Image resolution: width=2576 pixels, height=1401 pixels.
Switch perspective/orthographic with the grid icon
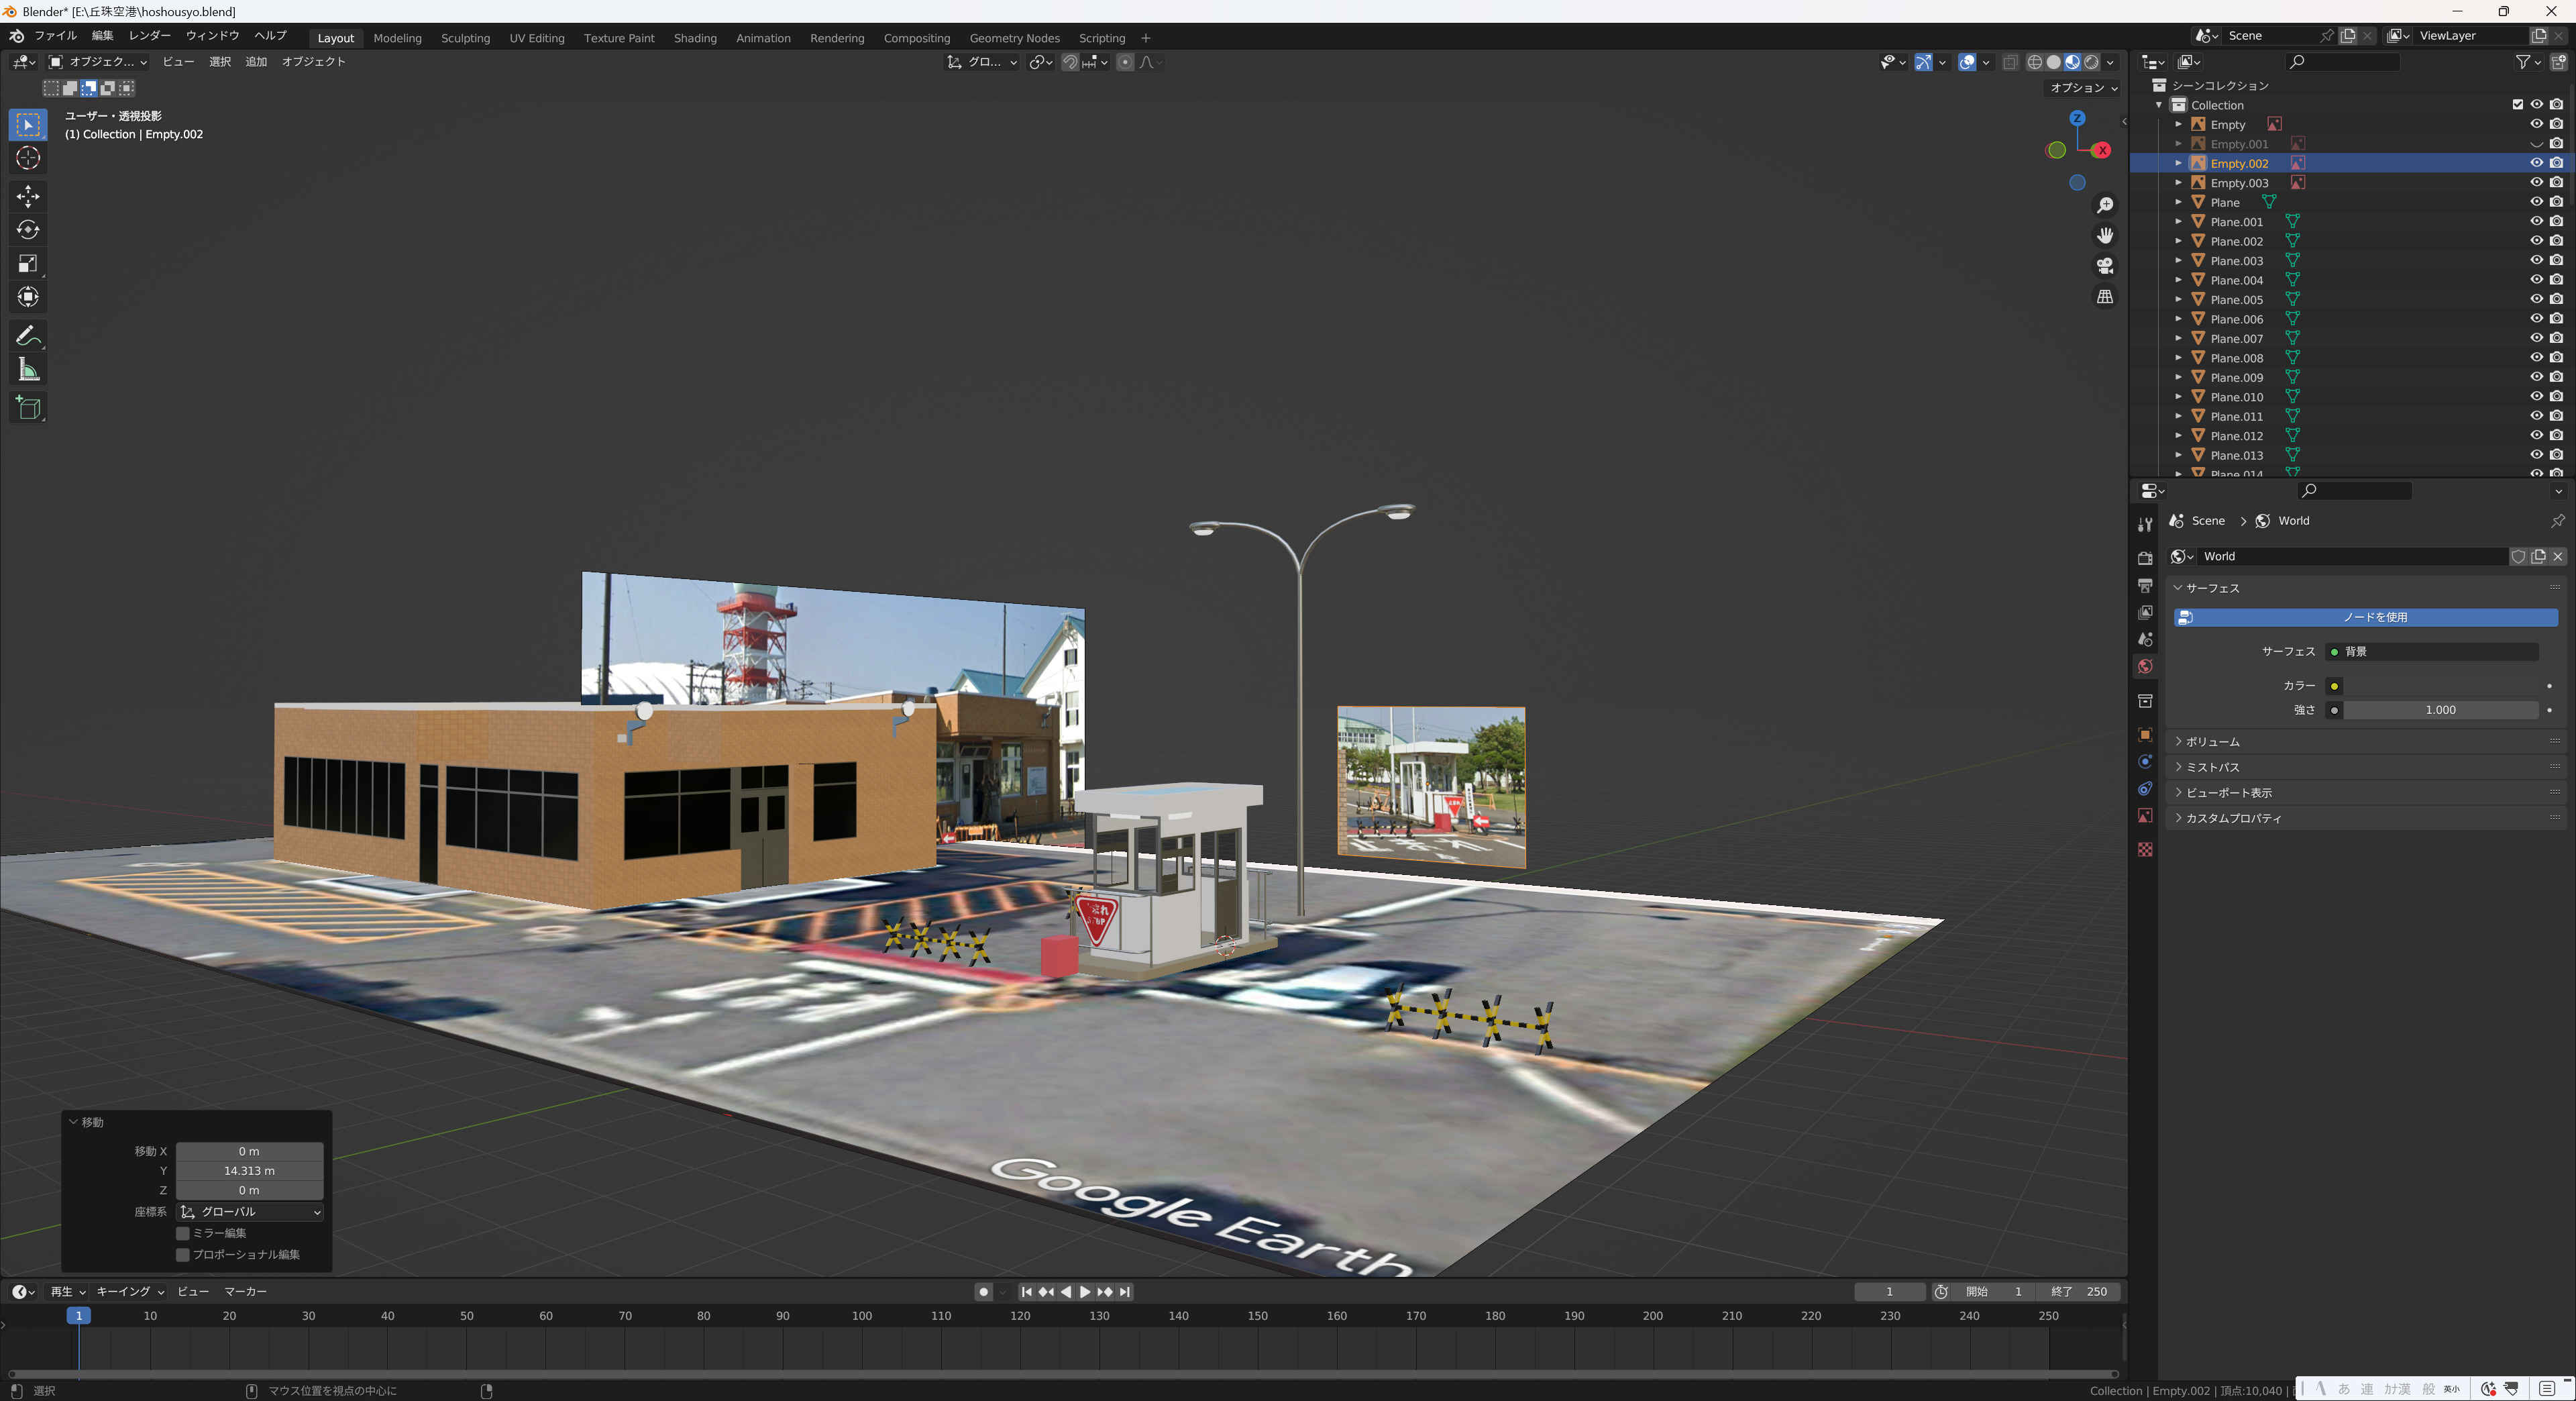[x=2105, y=297]
